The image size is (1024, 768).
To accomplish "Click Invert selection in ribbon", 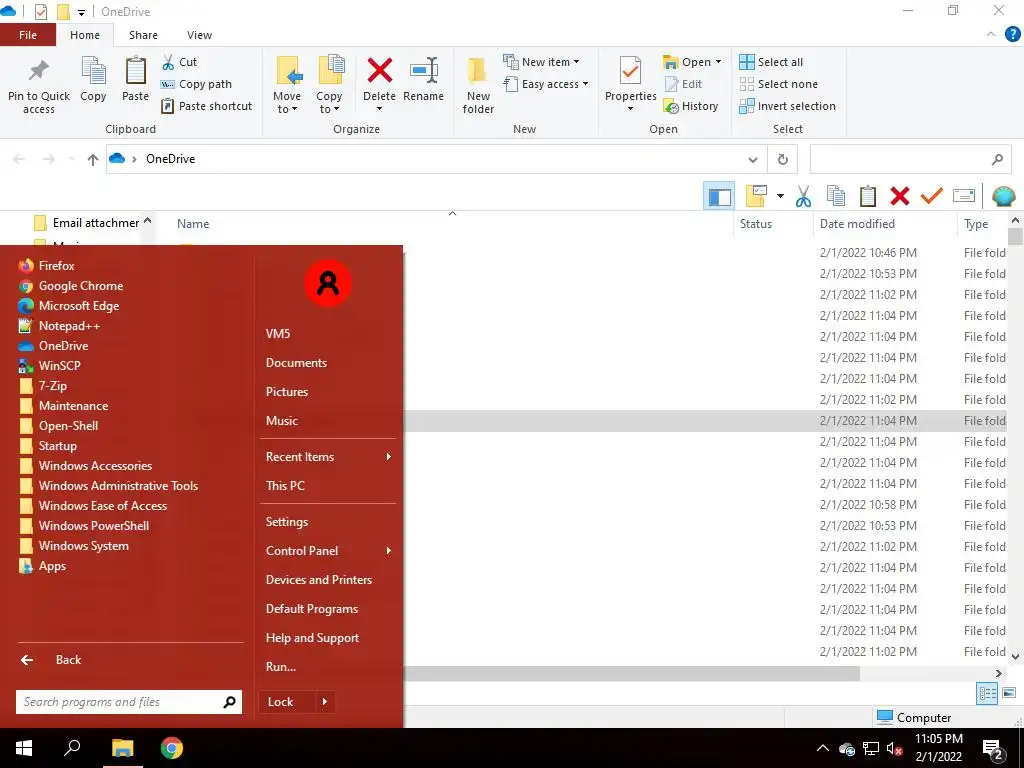I will 788,106.
